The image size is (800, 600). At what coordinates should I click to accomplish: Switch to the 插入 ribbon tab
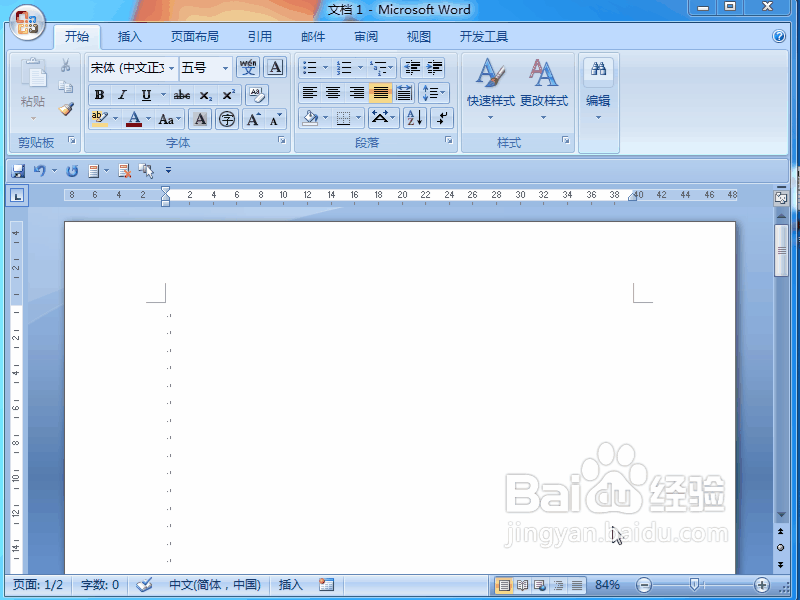pyautogui.click(x=130, y=36)
